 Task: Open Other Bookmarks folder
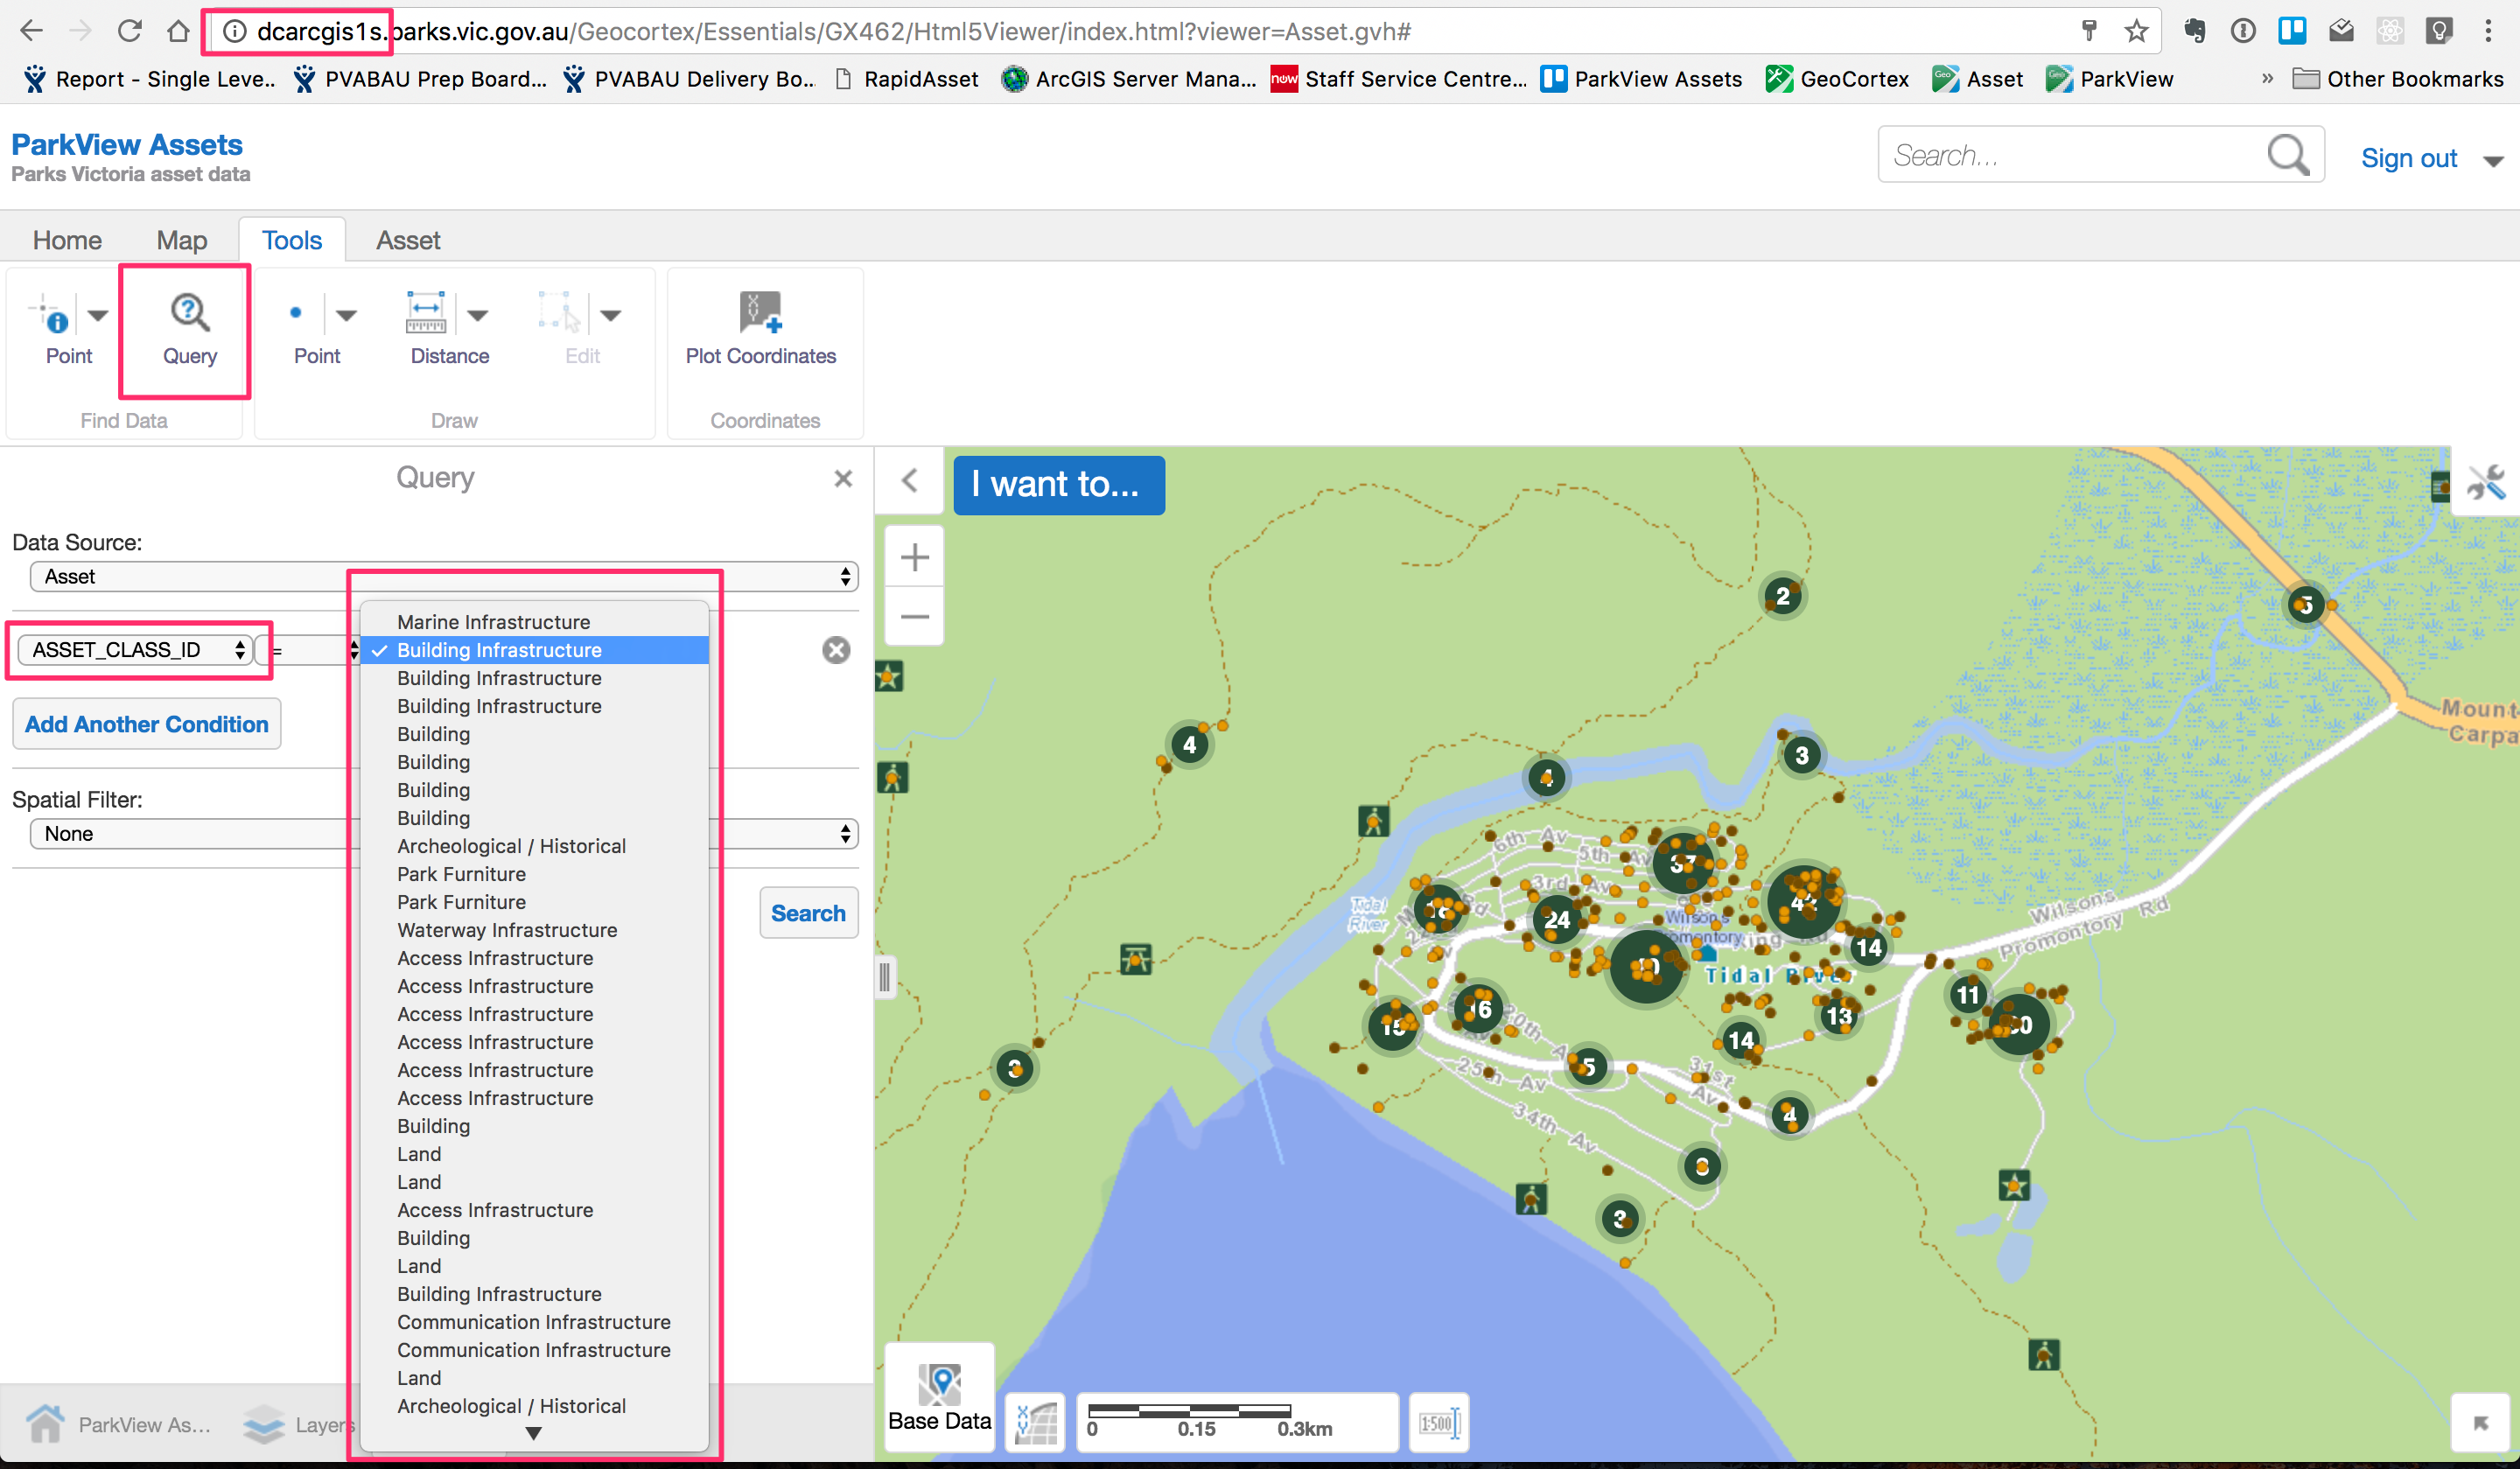2397,78
